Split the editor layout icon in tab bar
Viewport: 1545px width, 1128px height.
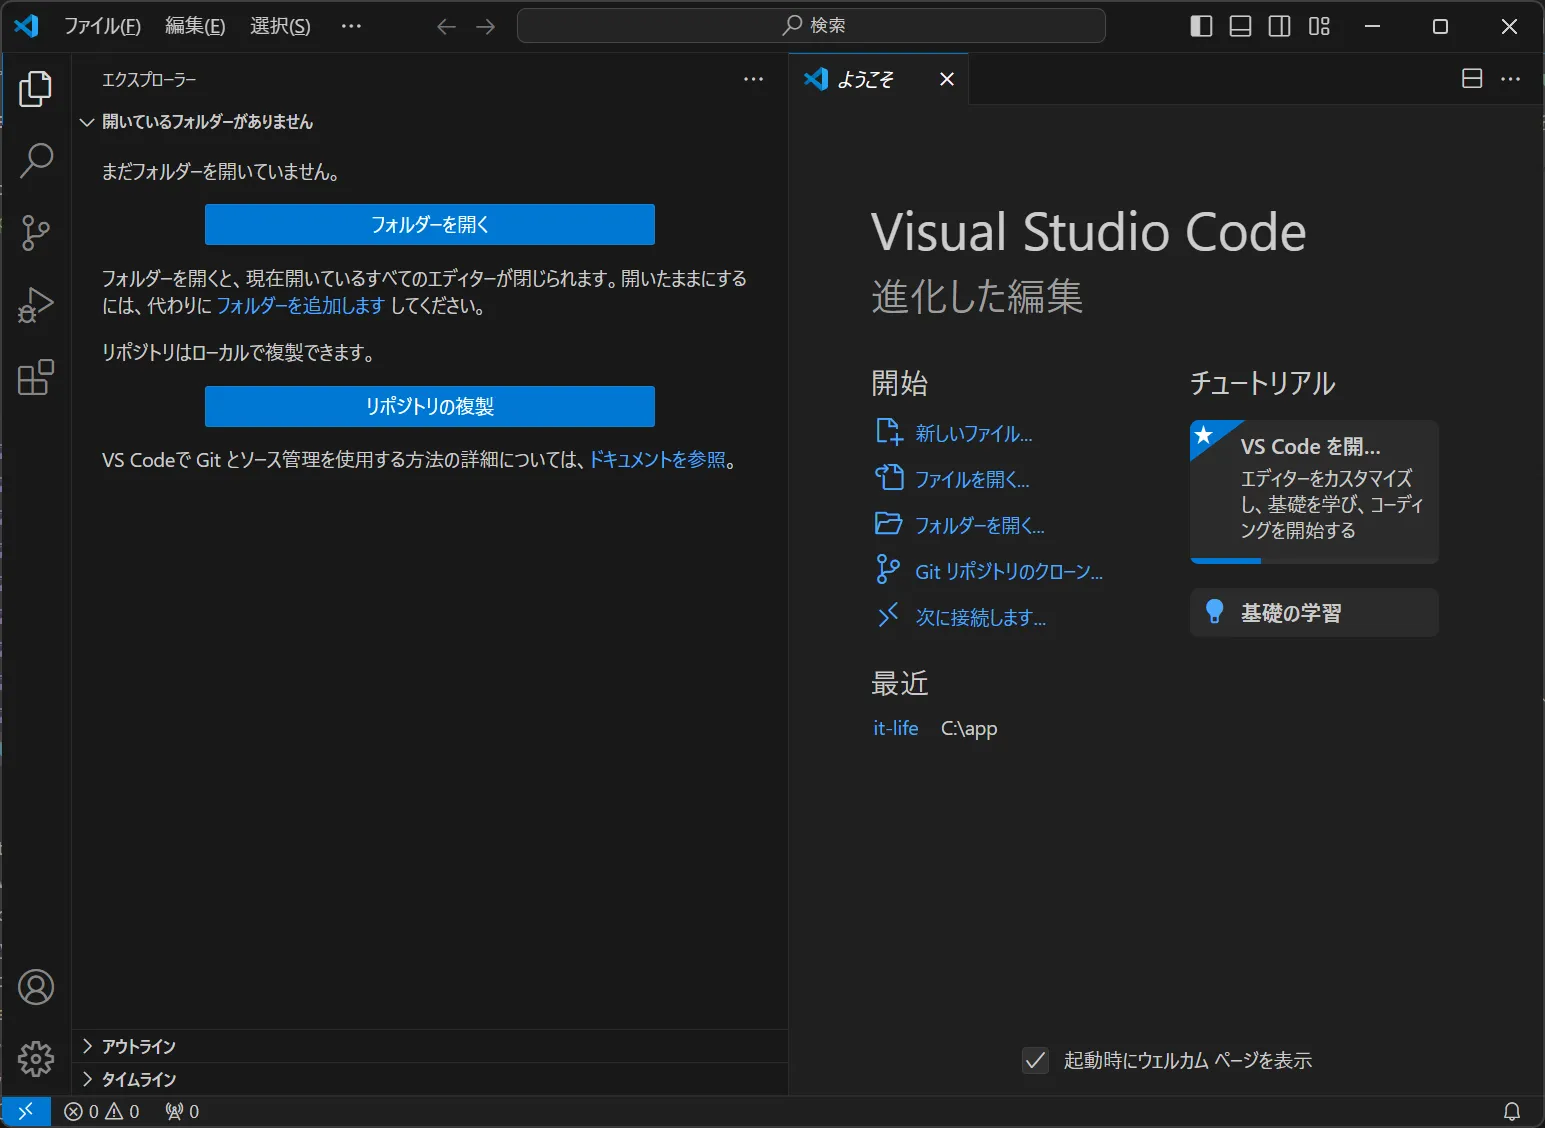(1472, 79)
